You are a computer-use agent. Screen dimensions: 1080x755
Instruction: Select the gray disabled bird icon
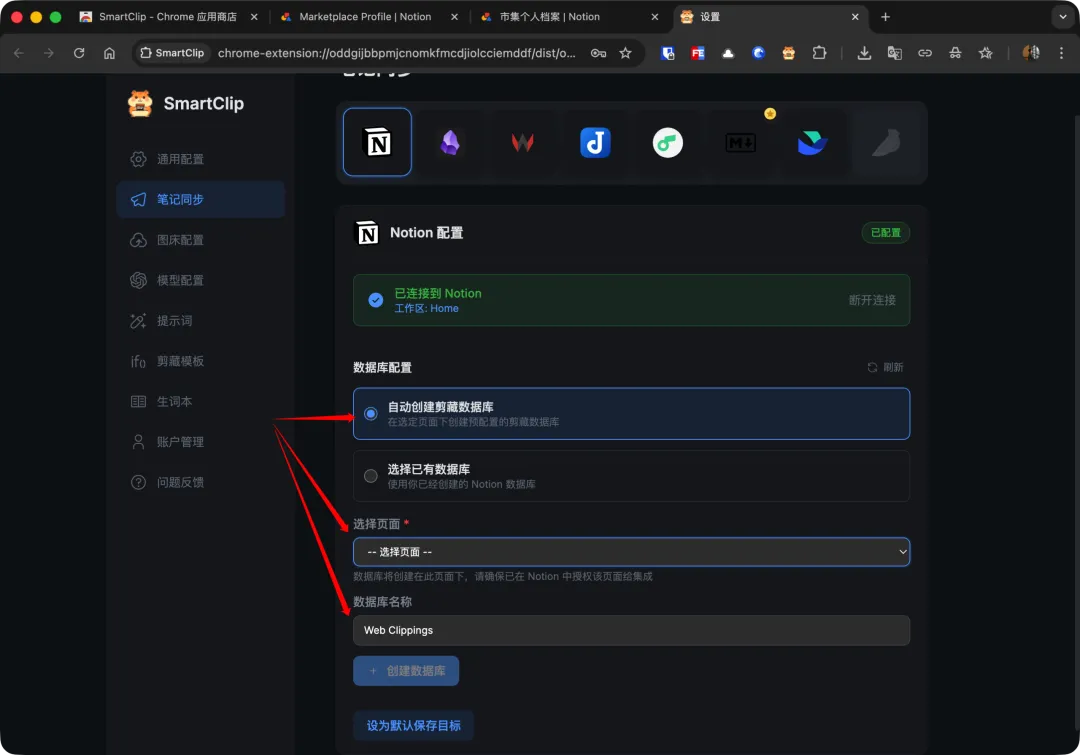[x=886, y=143]
